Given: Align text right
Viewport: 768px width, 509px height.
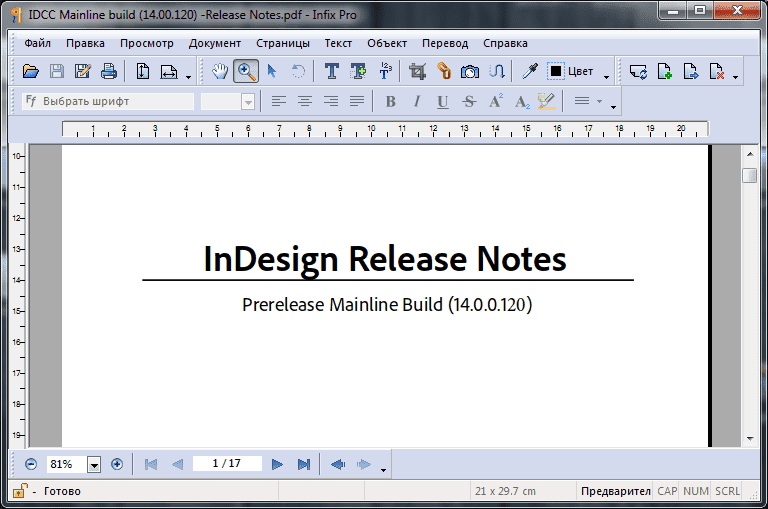Looking at the screenshot, I should pyautogui.click(x=331, y=101).
